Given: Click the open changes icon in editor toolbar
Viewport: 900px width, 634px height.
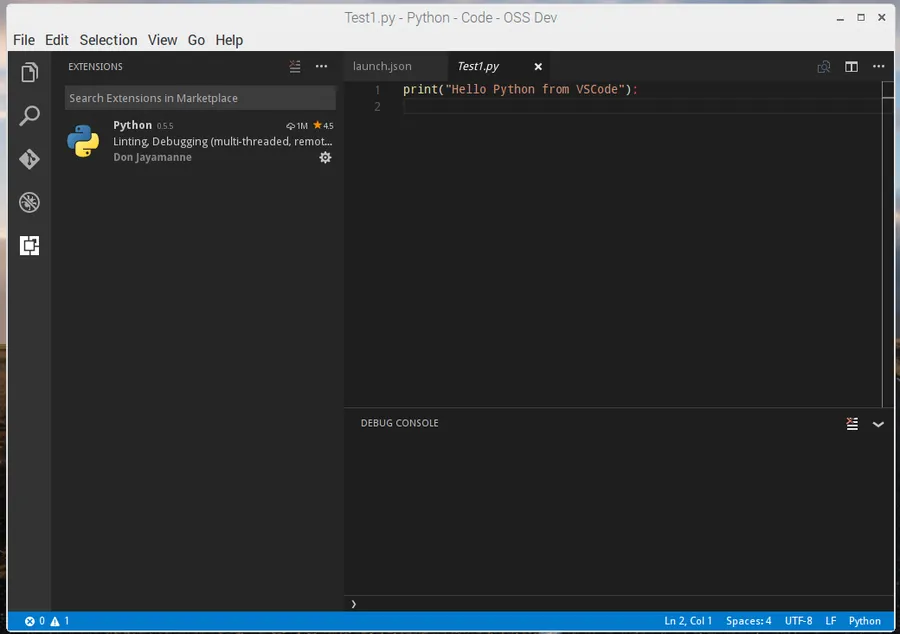Looking at the screenshot, I should point(824,67).
